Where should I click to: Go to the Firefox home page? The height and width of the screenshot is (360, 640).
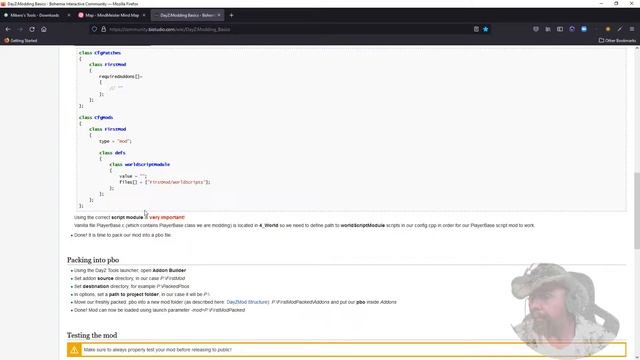tap(44, 29)
